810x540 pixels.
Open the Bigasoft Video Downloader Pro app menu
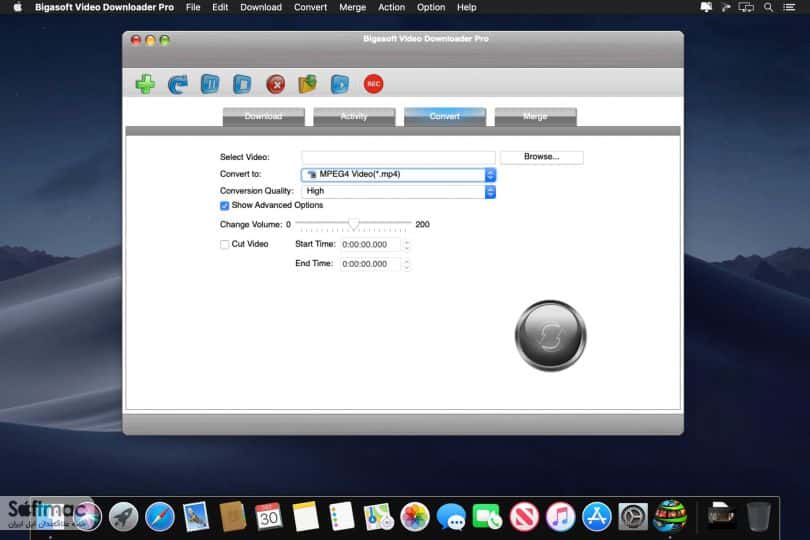tap(104, 7)
